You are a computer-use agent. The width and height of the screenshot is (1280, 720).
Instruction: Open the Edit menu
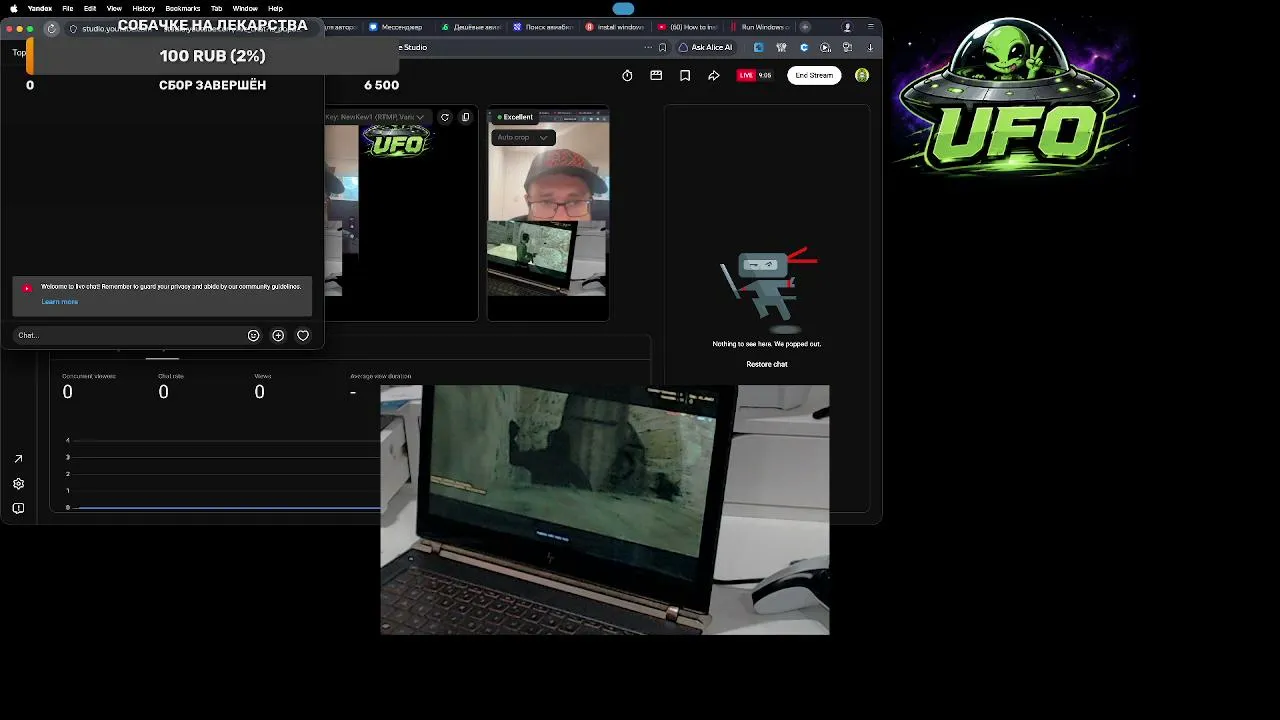90,8
